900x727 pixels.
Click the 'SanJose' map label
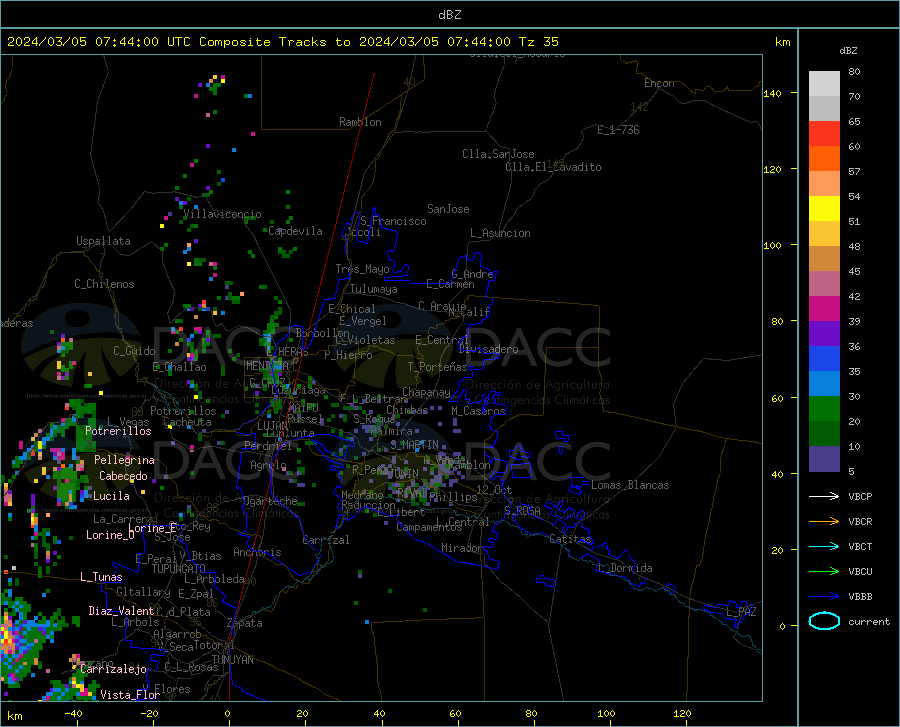click(448, 209)
